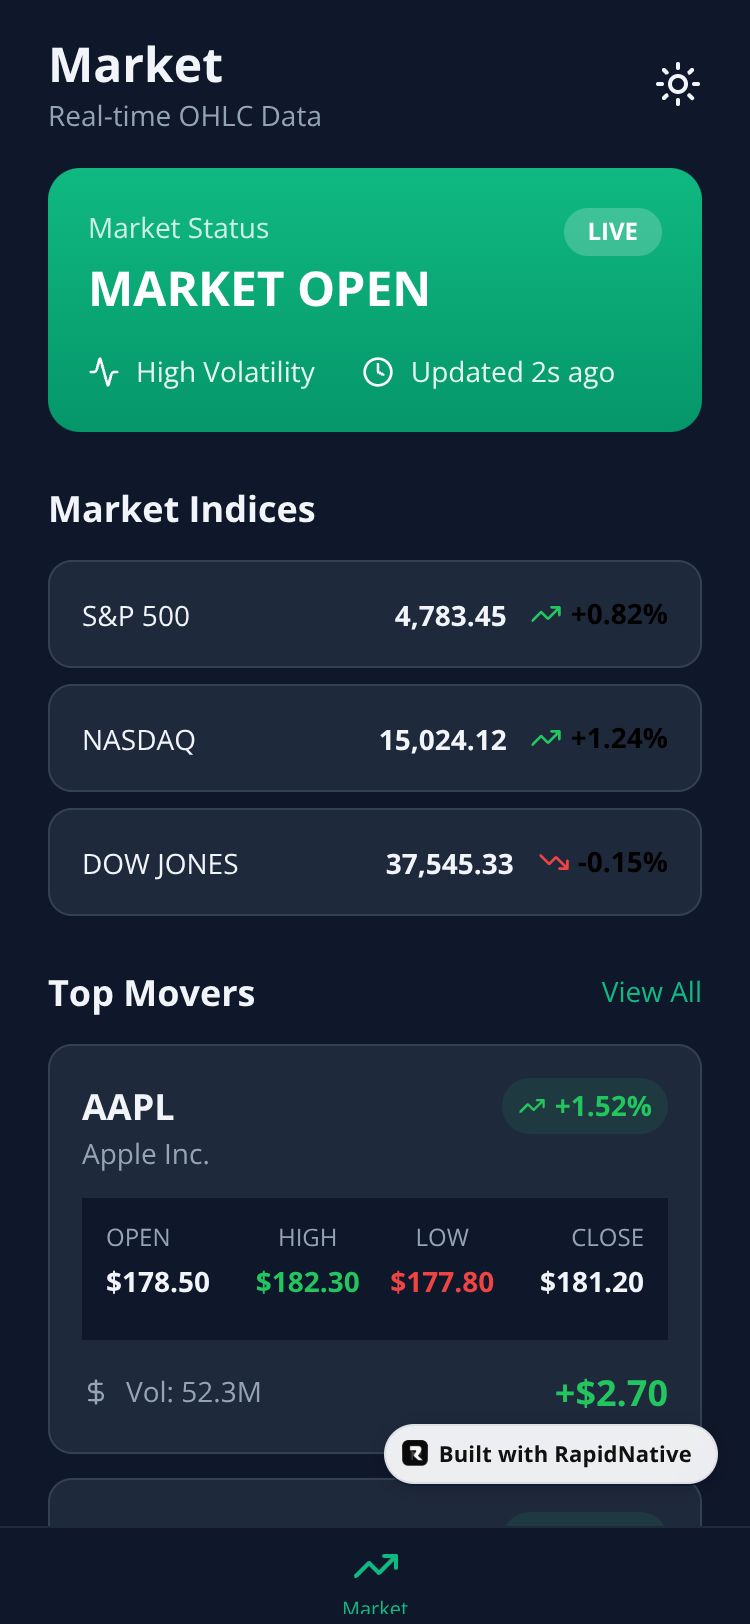Screen dimensions: 750x1624
Task: Click the High Volatility pulse icon
Action: pos(104,372)
